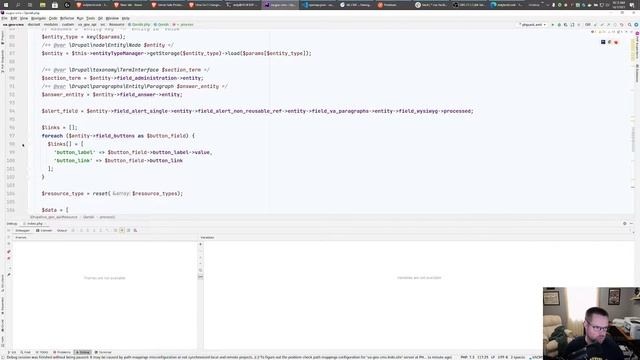This screenshot has height=360, width=640.
Task: Click the green Run button in toolbar
Action: (553, 24)
